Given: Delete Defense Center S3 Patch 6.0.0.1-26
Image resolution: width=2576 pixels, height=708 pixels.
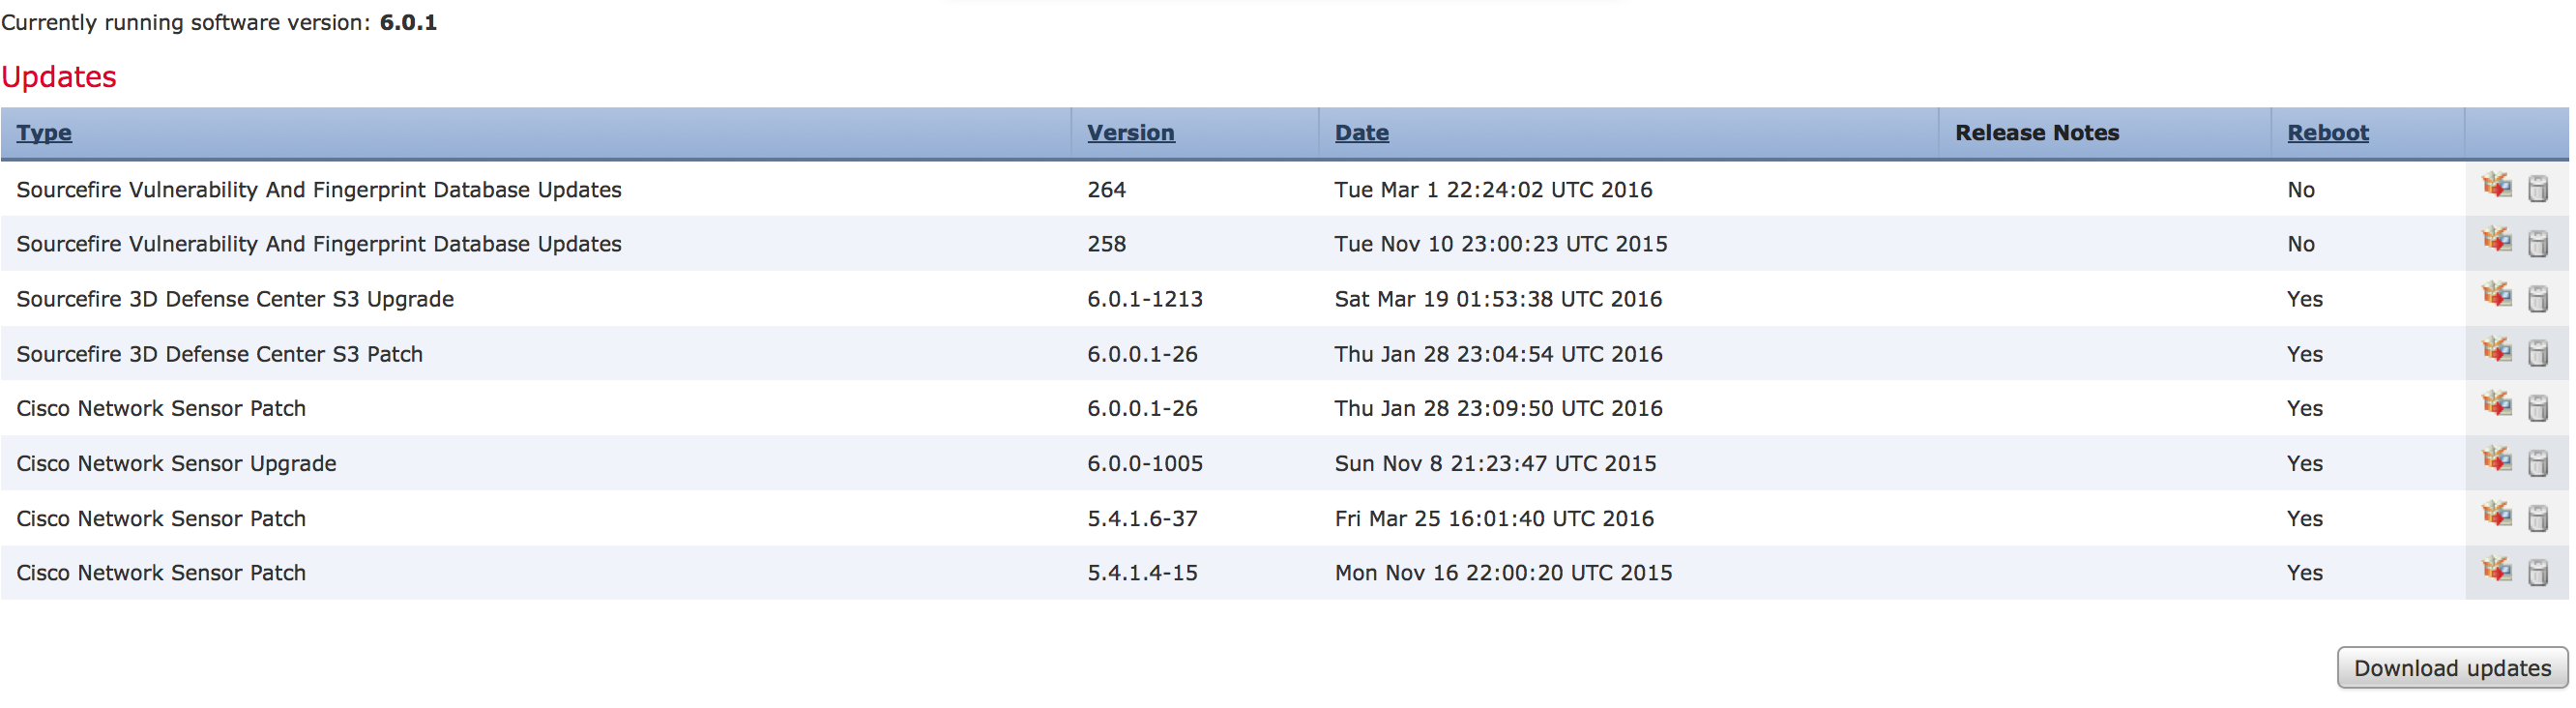Looking at the screenshot, I should [2537, 354].
